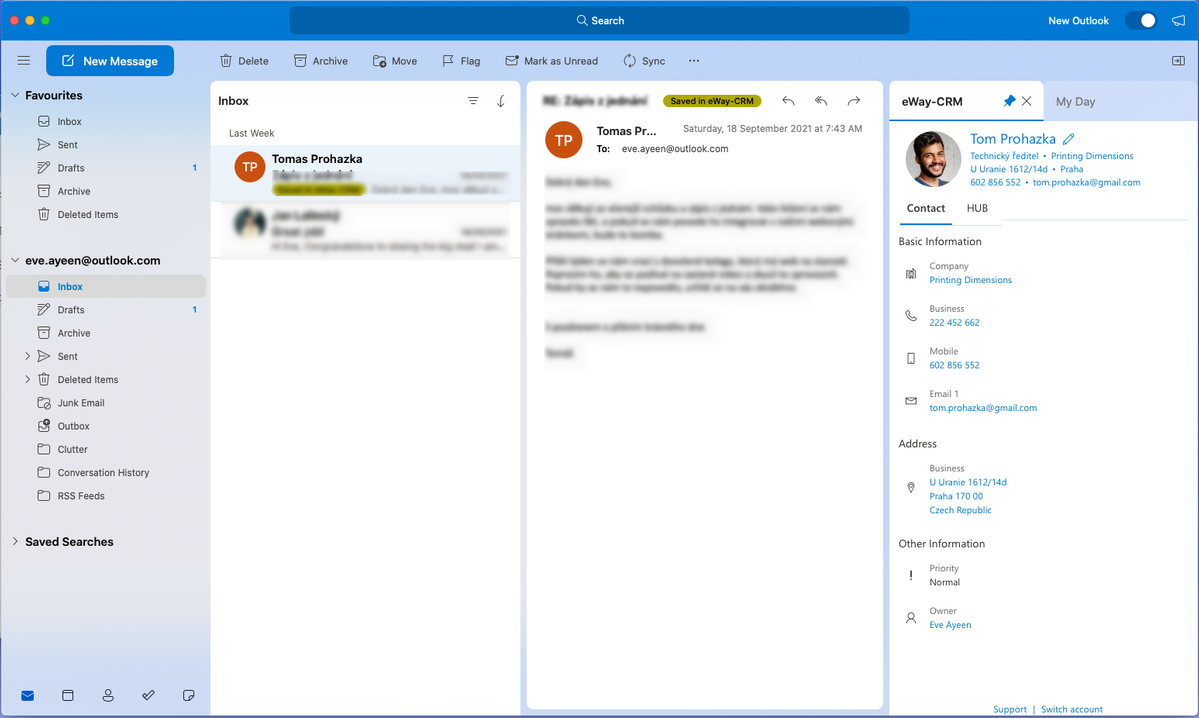Toggle the New Outlook switch

click(x=1142, y=21)
